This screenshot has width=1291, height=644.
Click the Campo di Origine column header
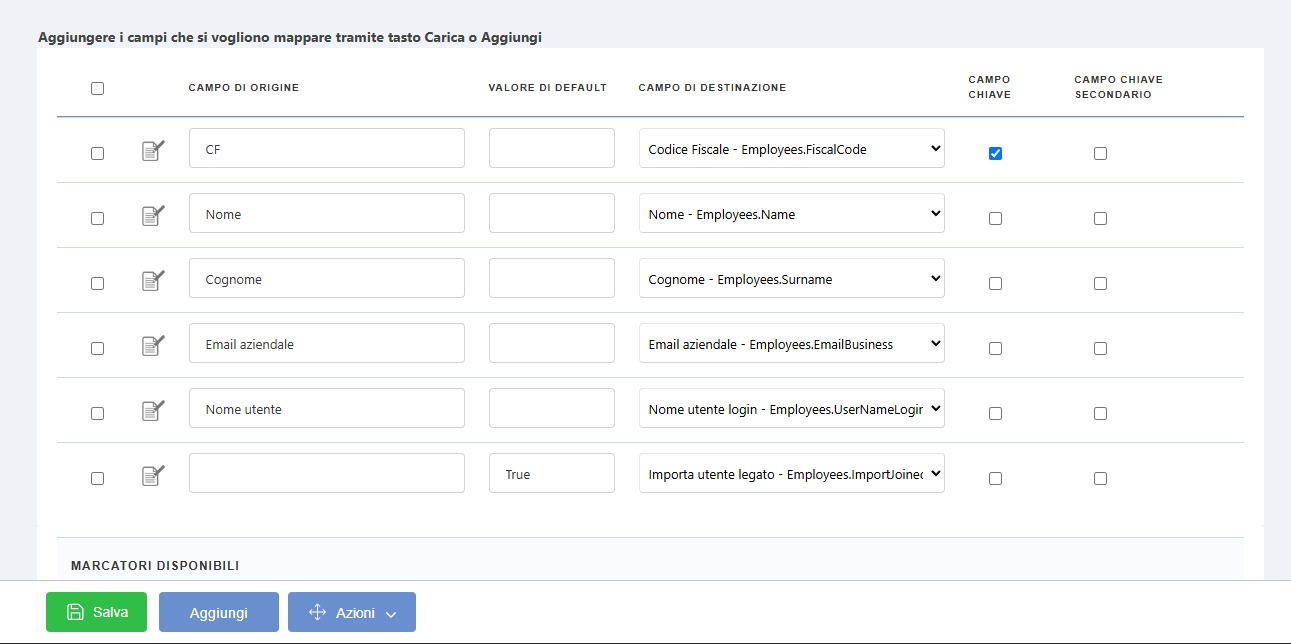[x=244, y=88]
